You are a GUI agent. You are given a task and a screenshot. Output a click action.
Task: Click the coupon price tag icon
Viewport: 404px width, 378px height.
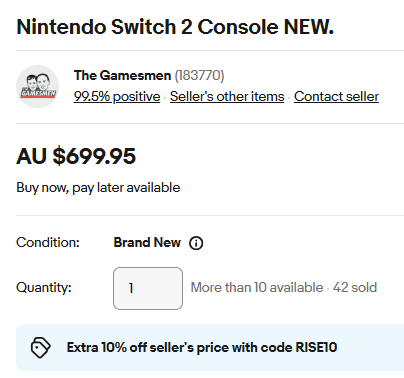40,348
